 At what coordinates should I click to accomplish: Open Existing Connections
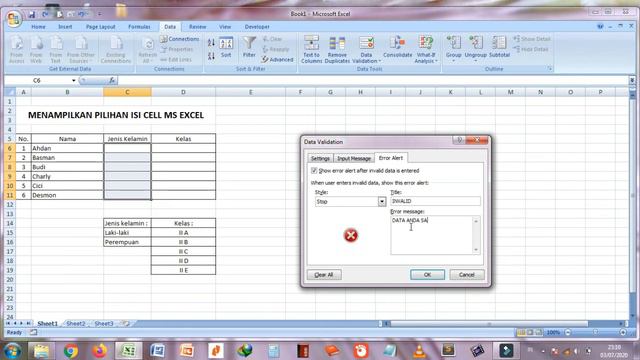coord(116,49)
